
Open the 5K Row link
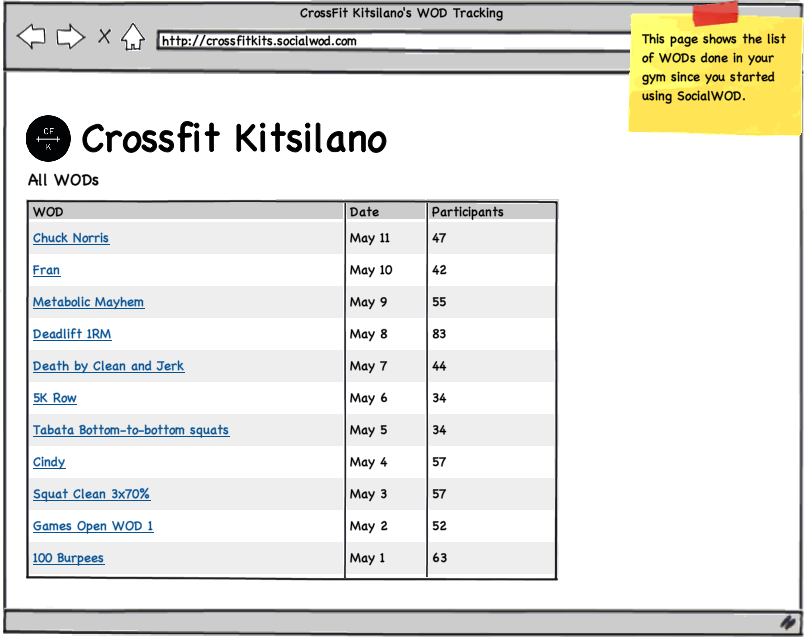coord(54,398)
